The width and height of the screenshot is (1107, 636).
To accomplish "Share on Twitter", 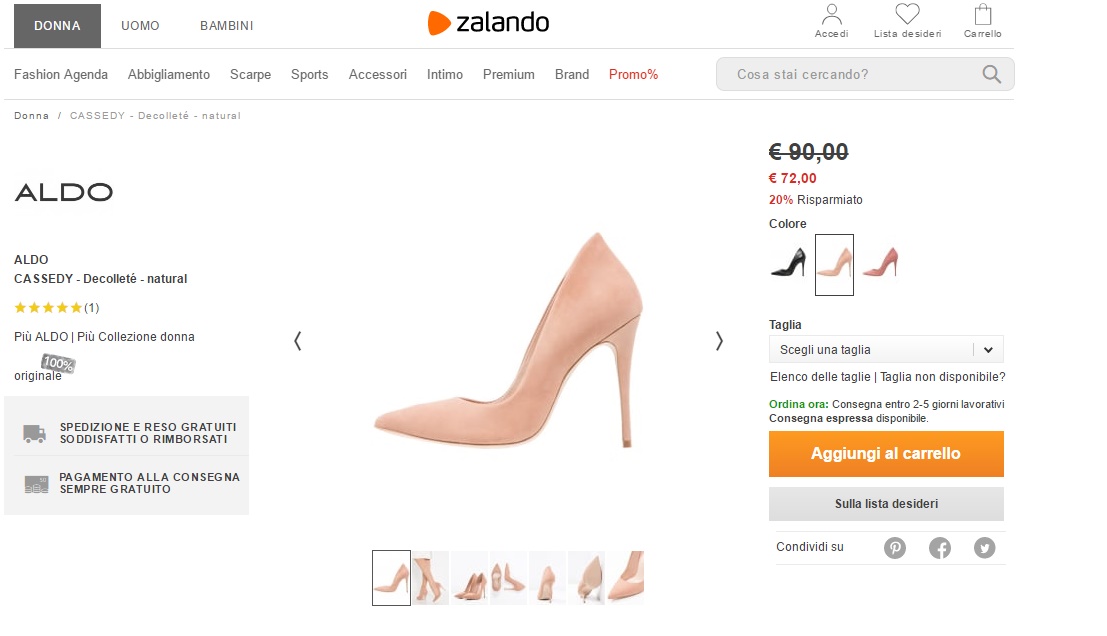I will (985, 548).
